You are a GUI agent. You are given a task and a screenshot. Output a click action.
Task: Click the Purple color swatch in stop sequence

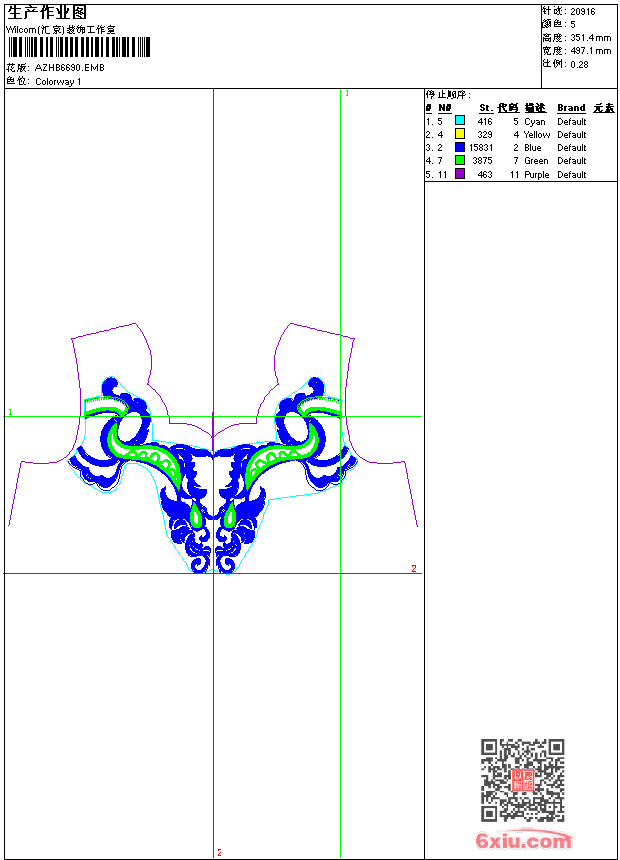(460, 174)
